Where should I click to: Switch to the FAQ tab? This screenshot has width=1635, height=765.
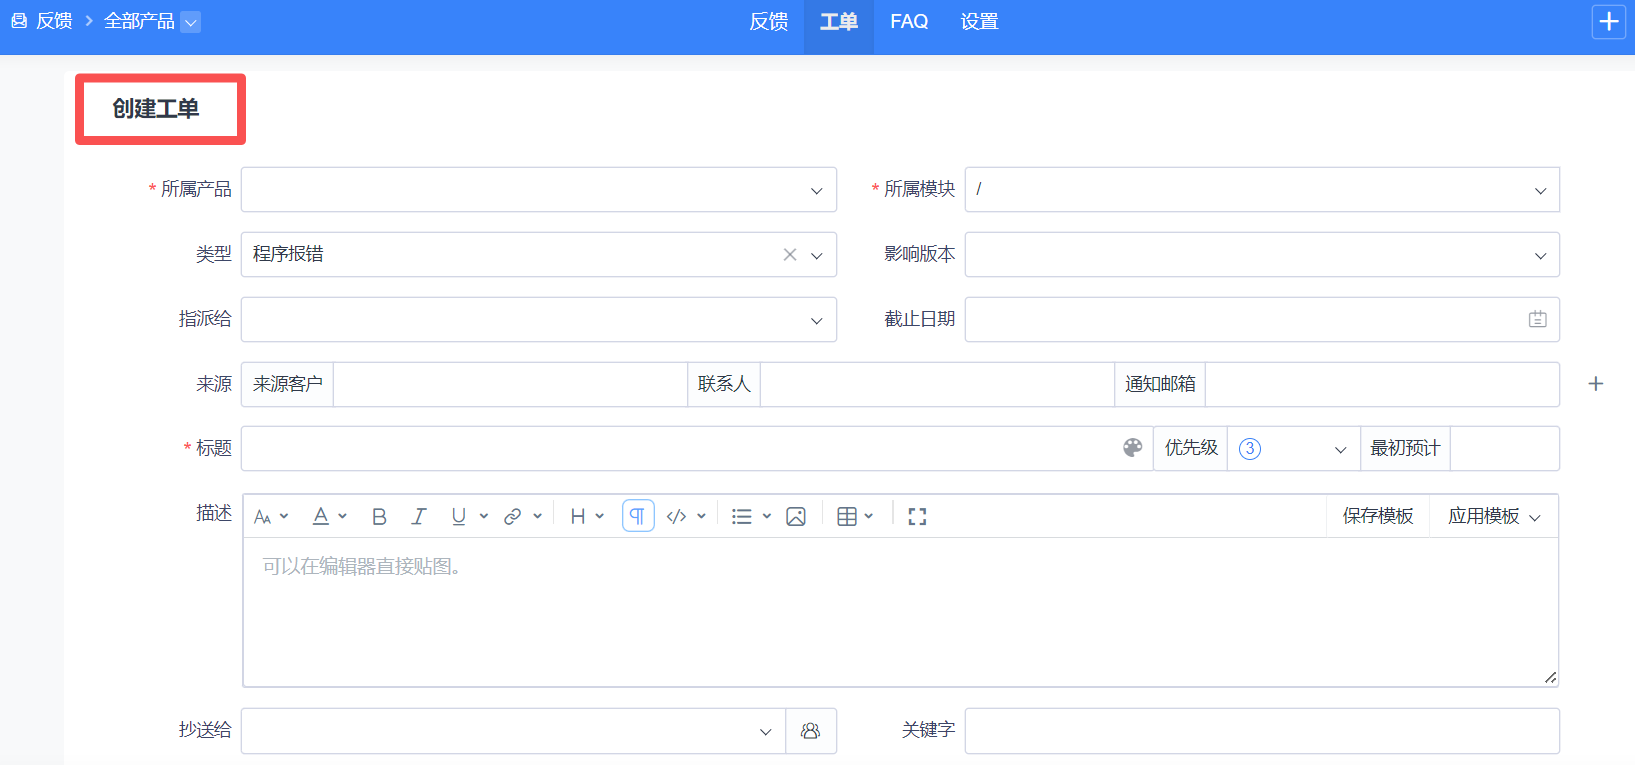point(909,22)
